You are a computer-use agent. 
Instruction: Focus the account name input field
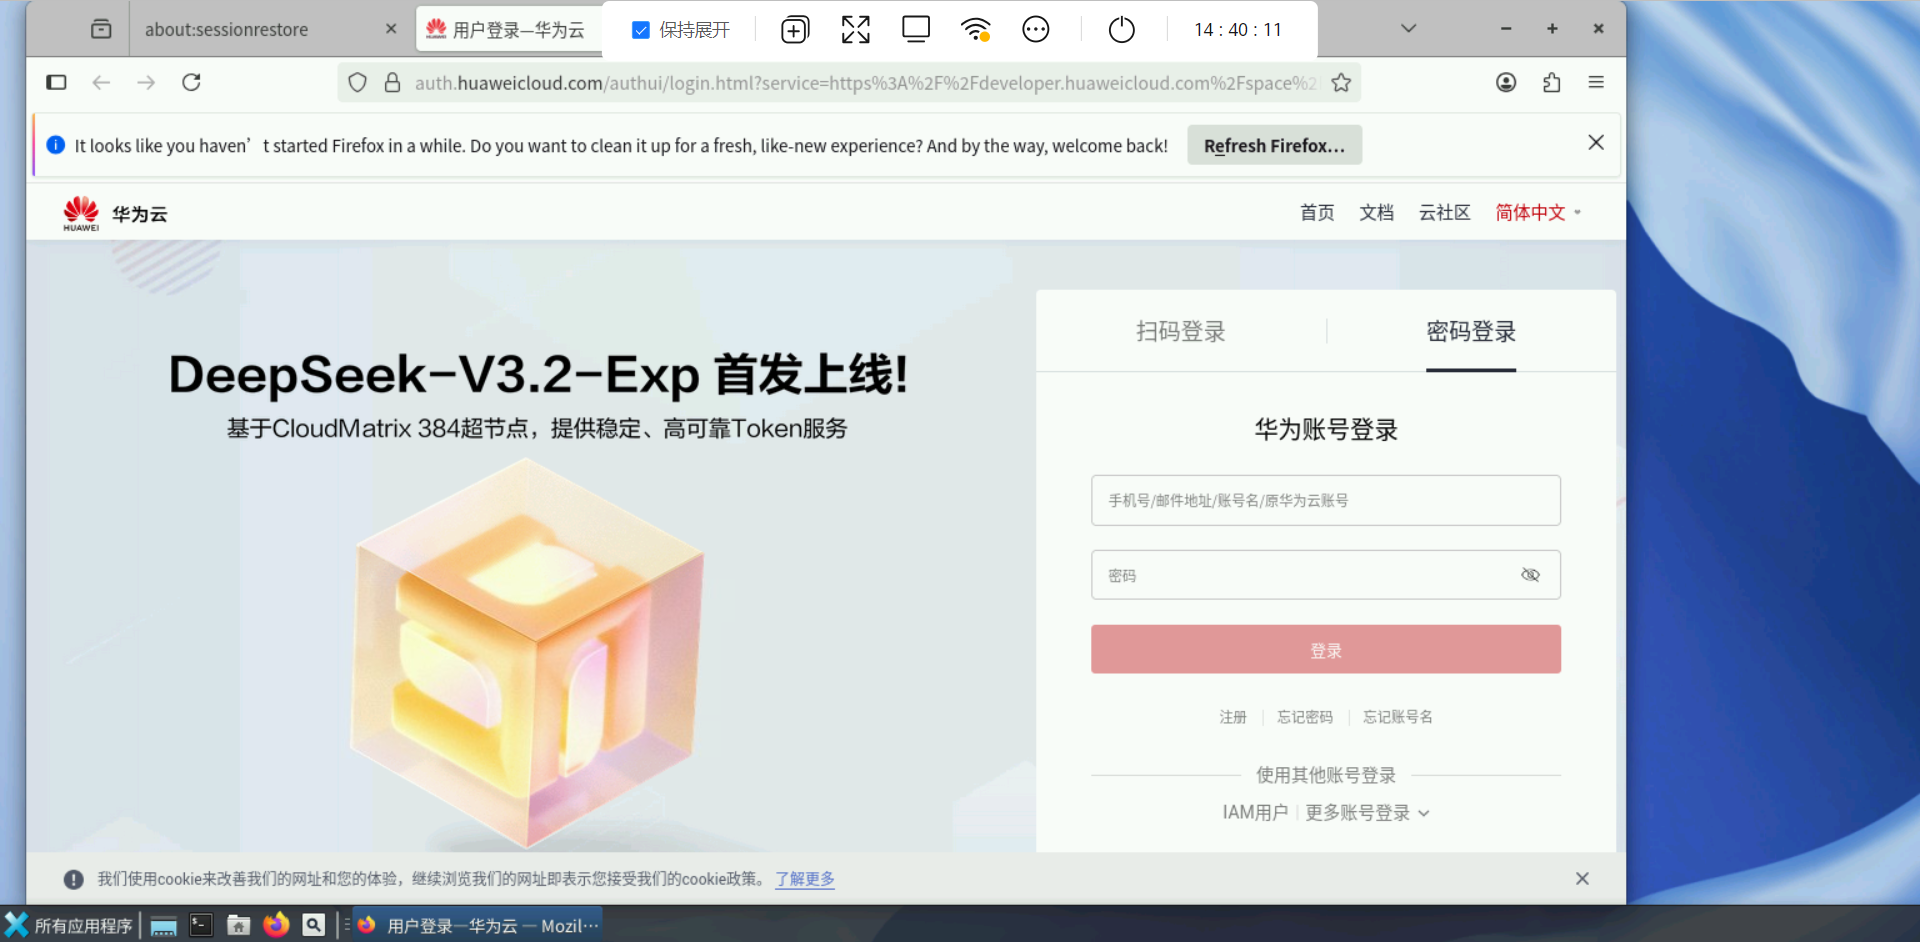point(1326,500)
